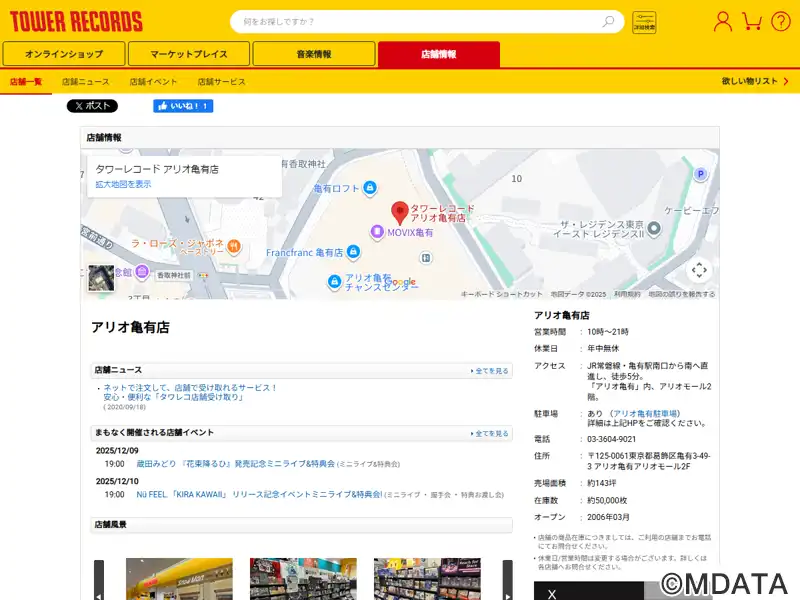Open the マーケットプレイス tab
800x600 pixels.
coord(189,54)
